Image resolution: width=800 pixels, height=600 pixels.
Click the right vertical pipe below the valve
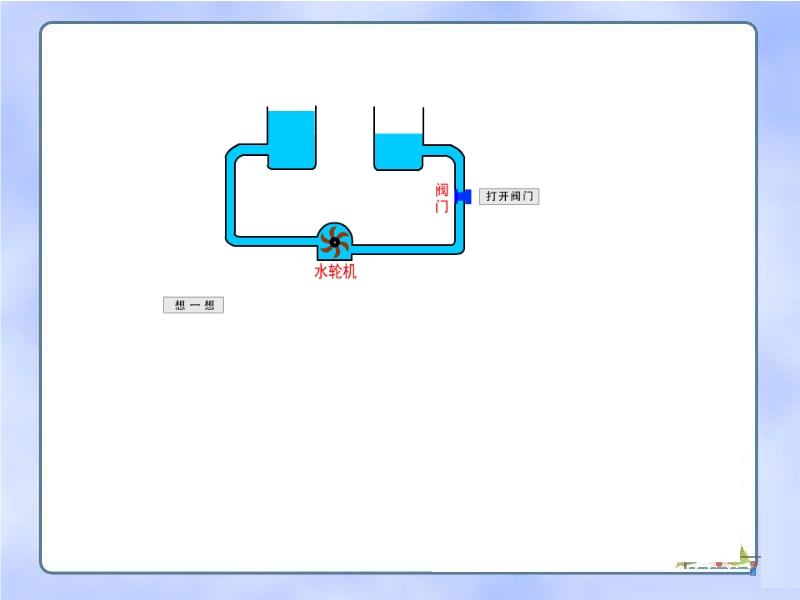click(x=461, y=225)
